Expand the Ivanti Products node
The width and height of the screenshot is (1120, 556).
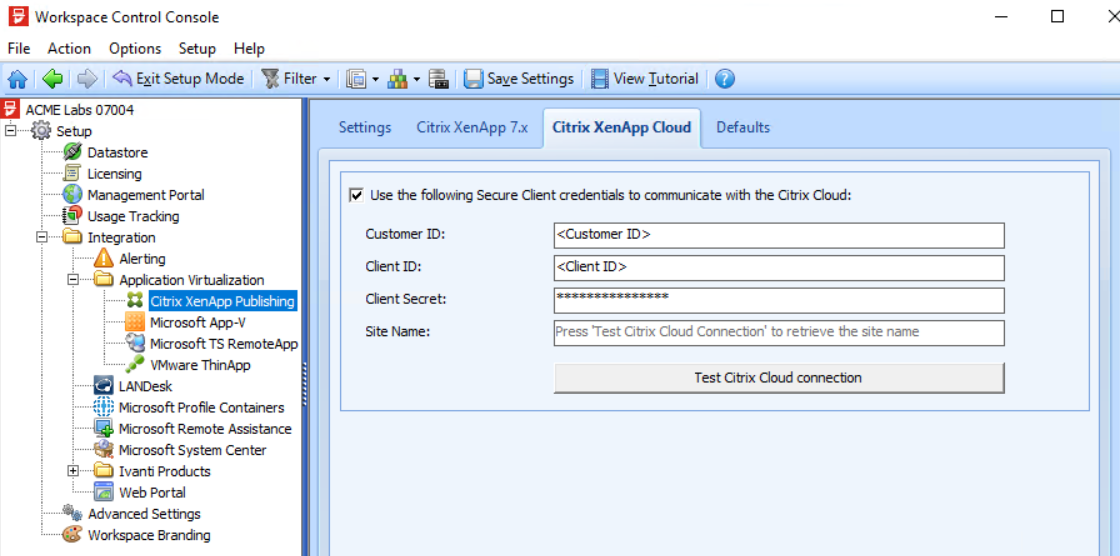point(73,471)
